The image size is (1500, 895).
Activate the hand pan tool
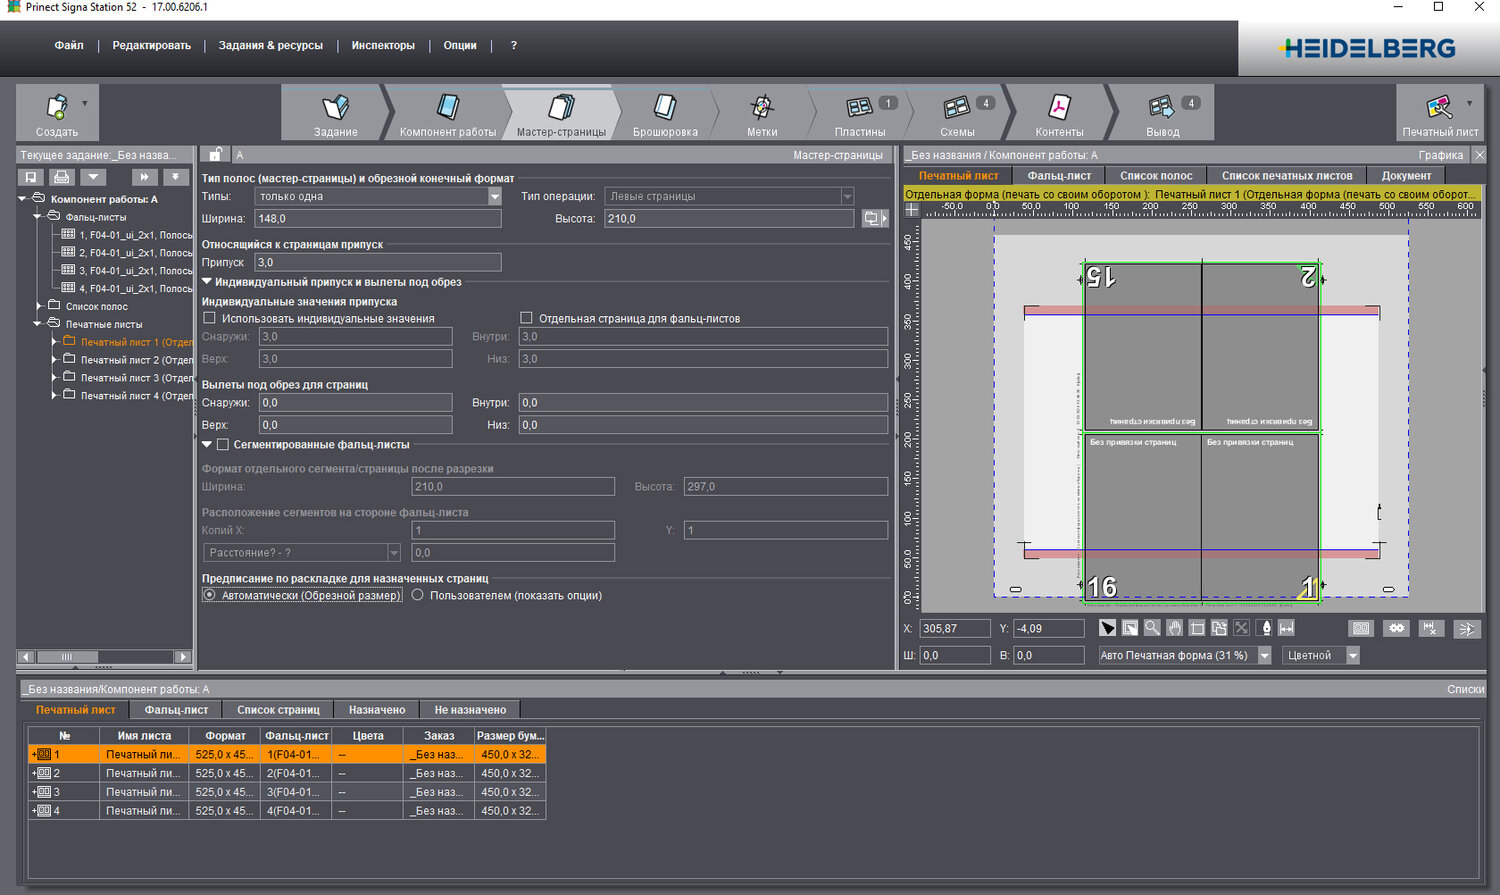(1174, 628)
